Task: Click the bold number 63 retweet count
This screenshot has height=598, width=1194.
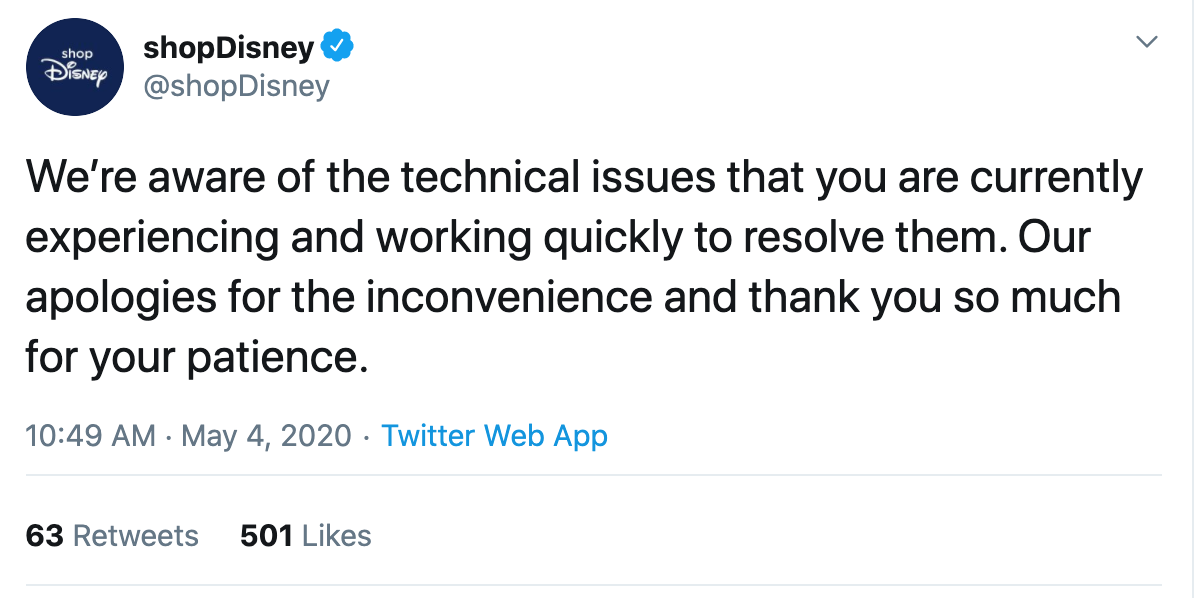Action: click(x=45, y=536)
